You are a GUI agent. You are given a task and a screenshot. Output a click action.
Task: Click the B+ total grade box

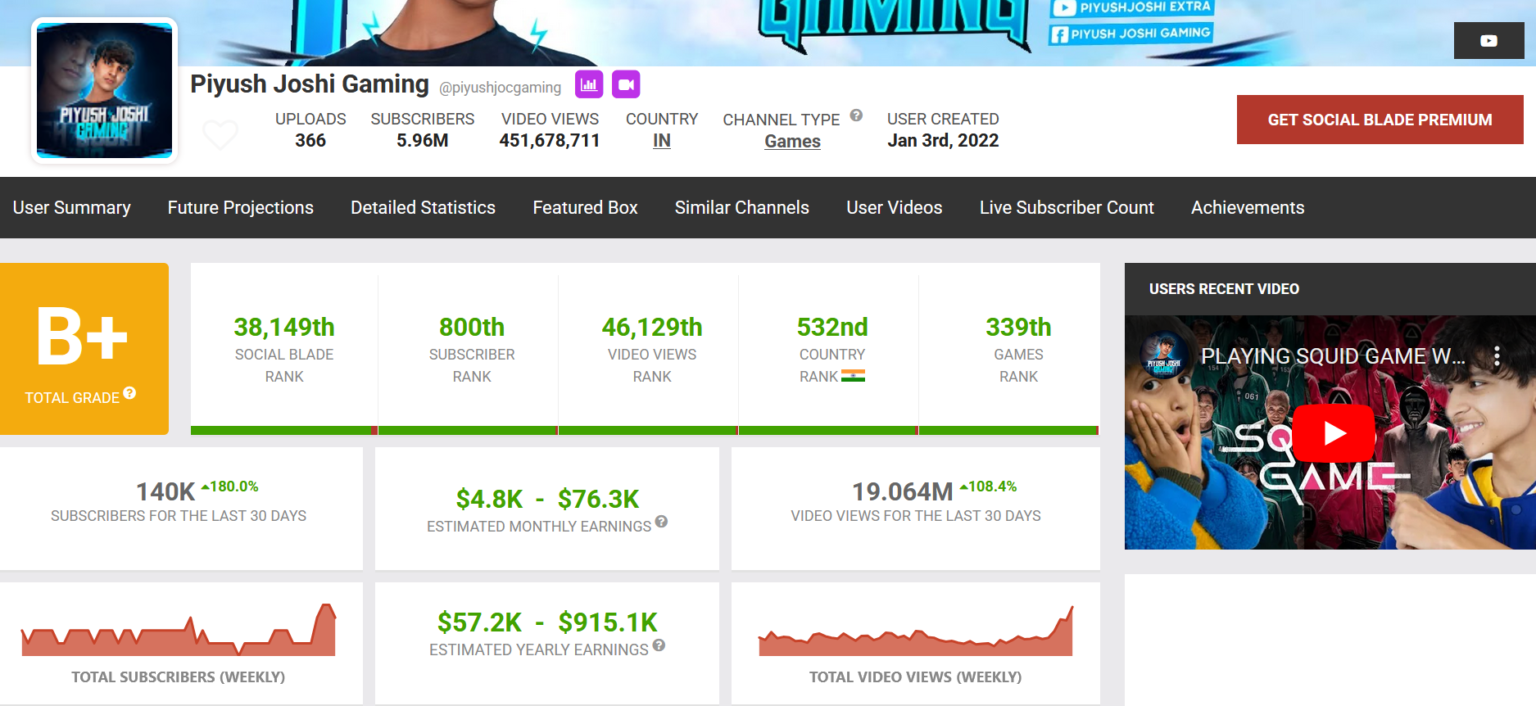tap(84, 349)
